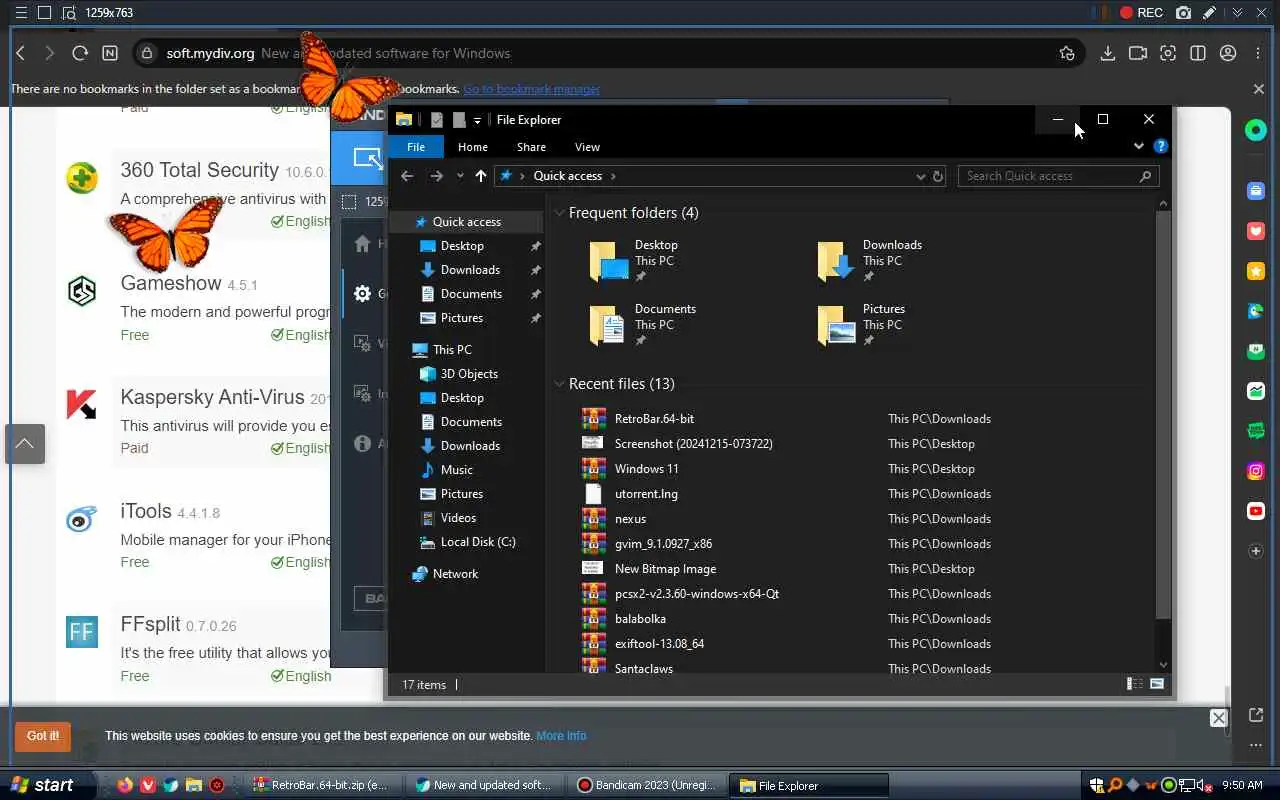
Task: Select Local Disk (C:) in tree
Action: click(466, 542)
